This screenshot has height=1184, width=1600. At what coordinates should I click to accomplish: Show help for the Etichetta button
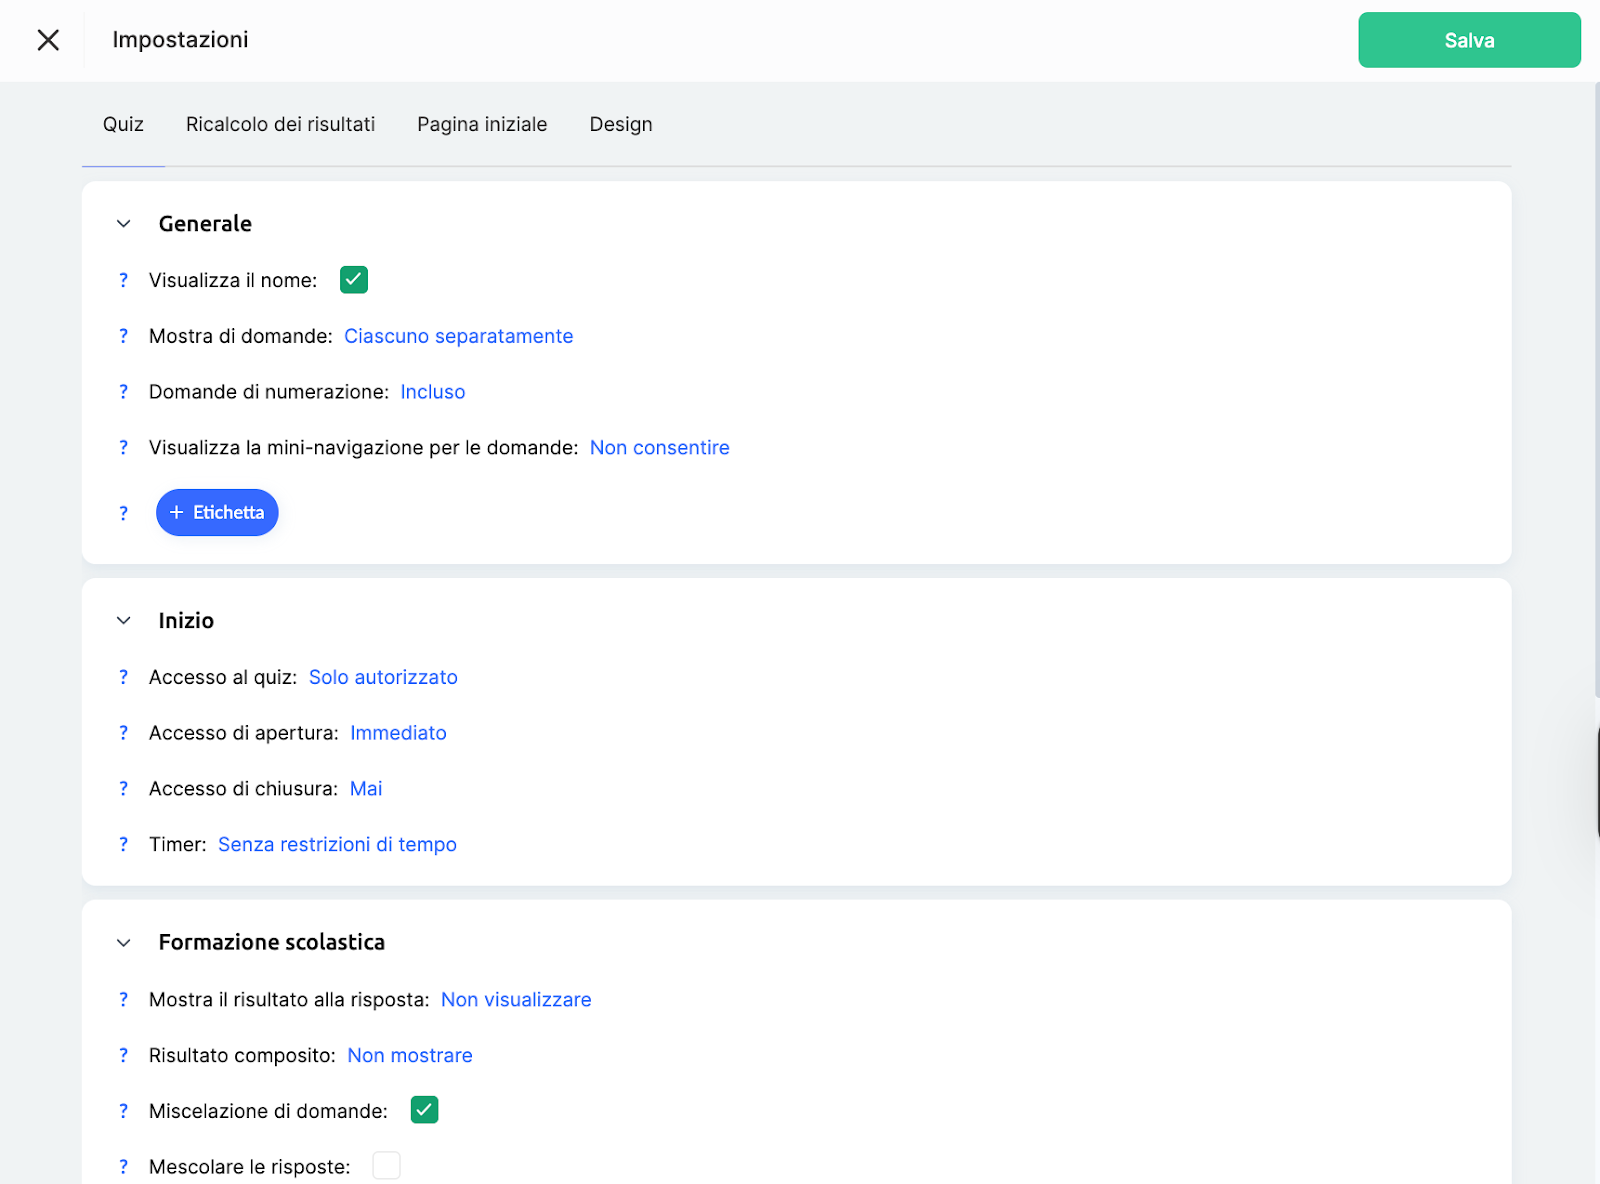point(123,513)
